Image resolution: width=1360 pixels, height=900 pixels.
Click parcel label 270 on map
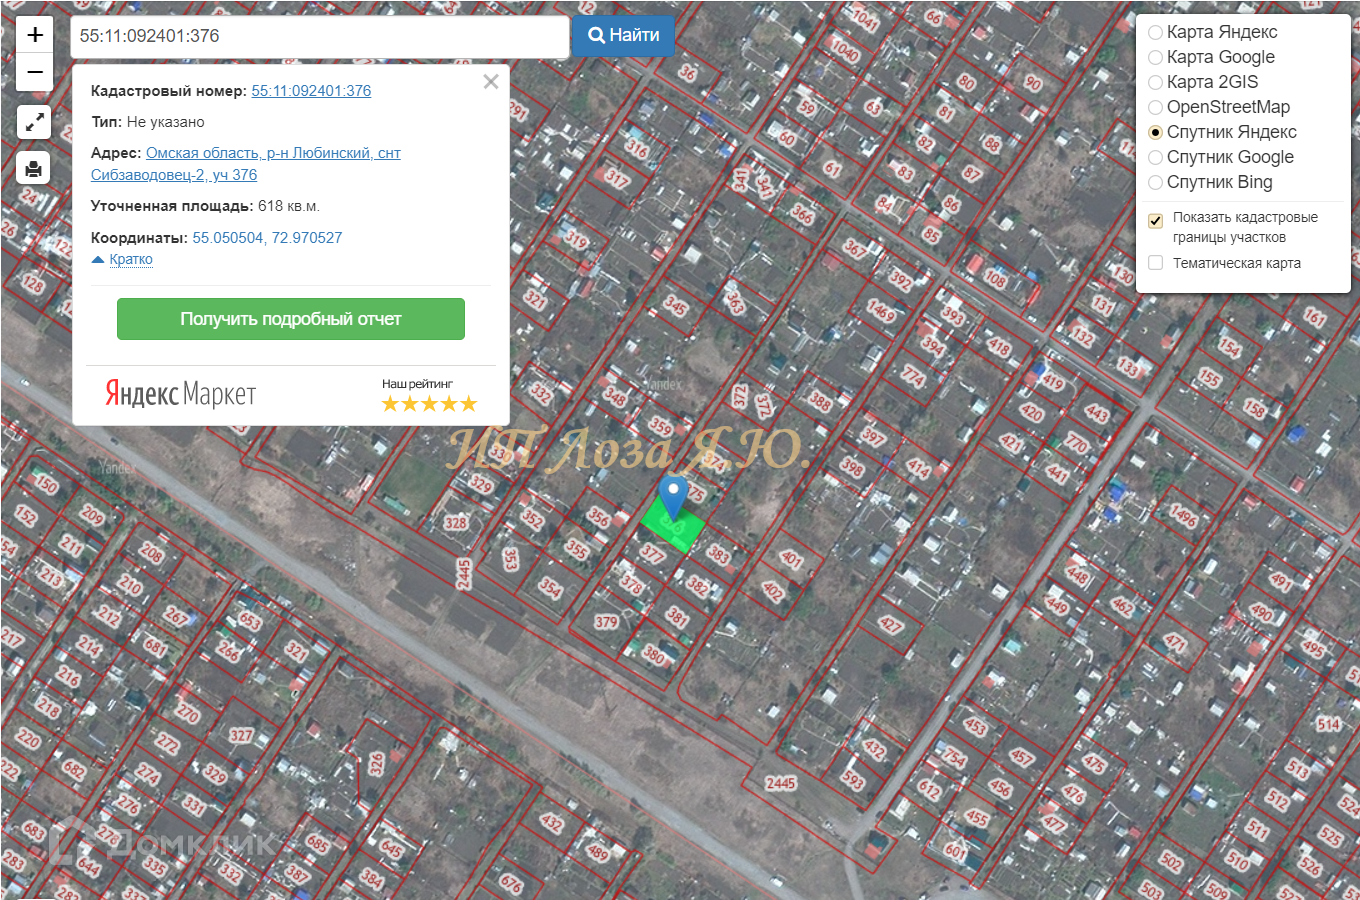(188, 712)
